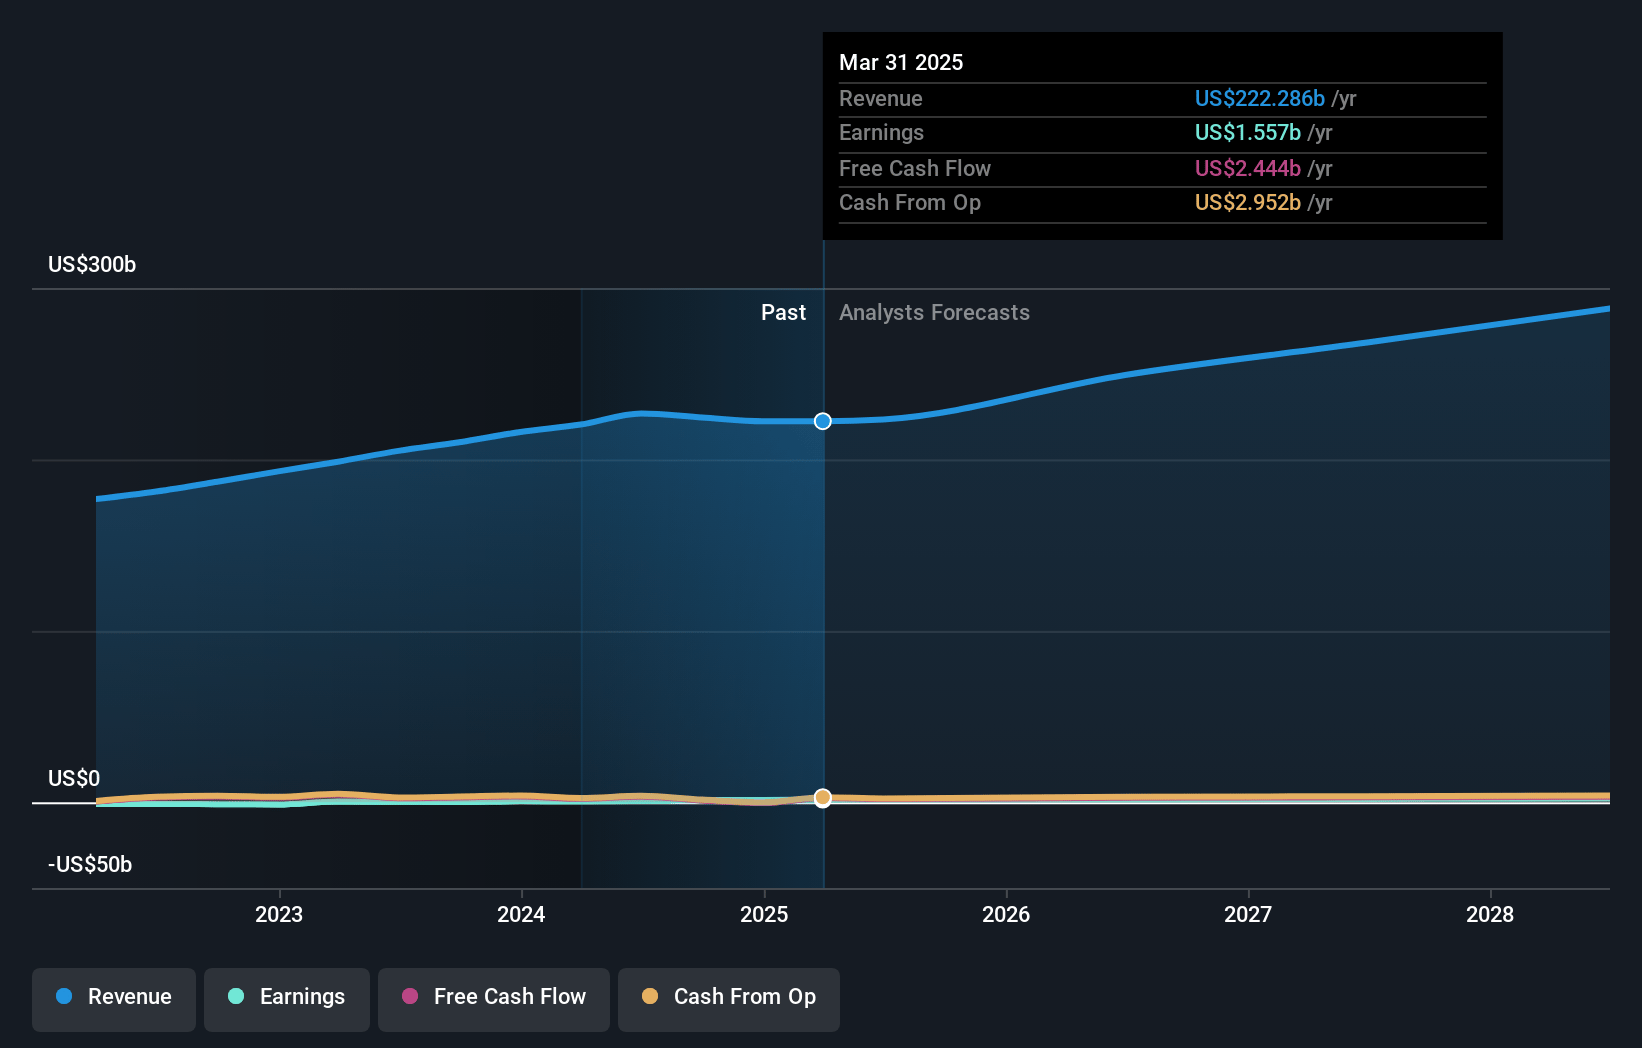Toggle the Earnings series legend button

(287, 999)
